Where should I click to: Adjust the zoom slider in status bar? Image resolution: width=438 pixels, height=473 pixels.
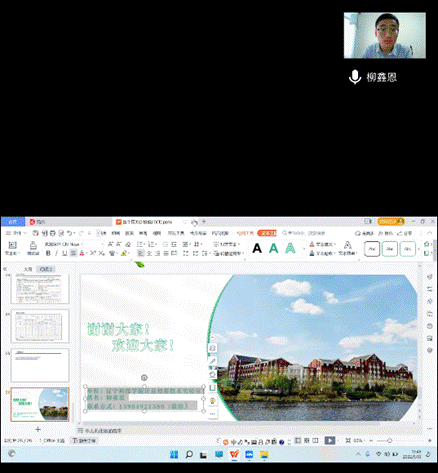(389, 441)
